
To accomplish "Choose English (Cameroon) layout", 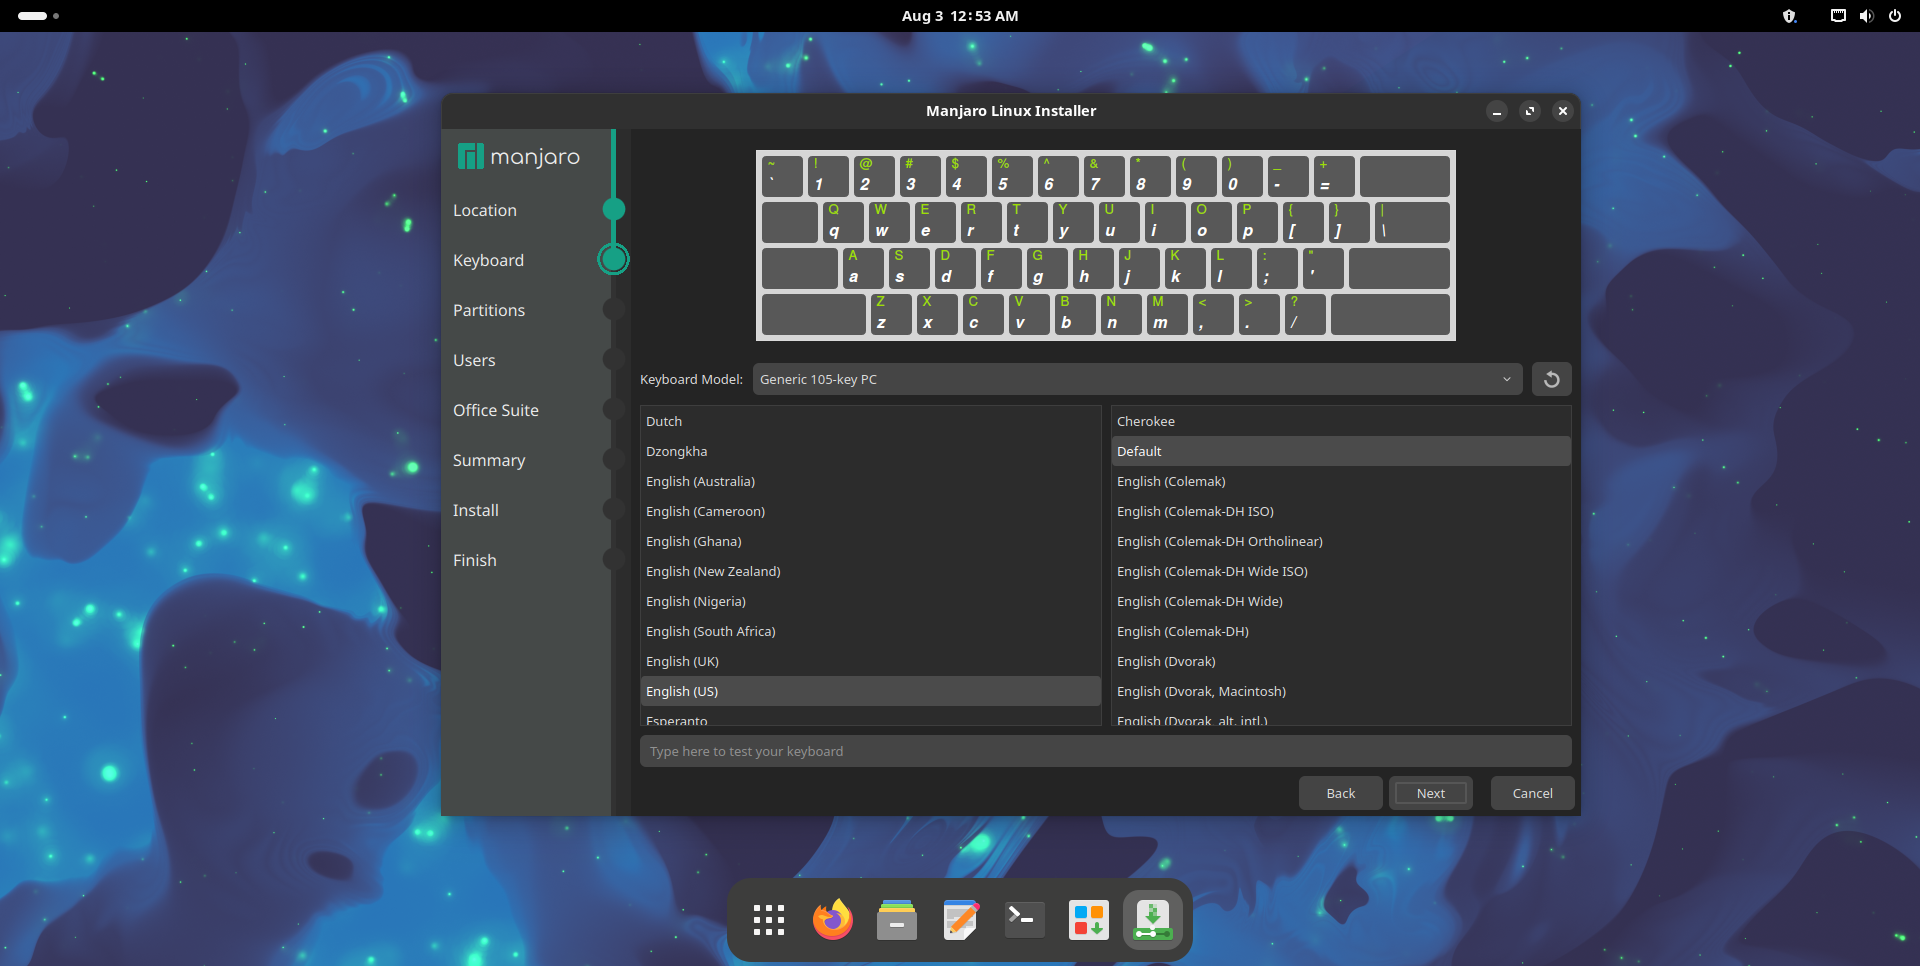I will coord(870,511).
